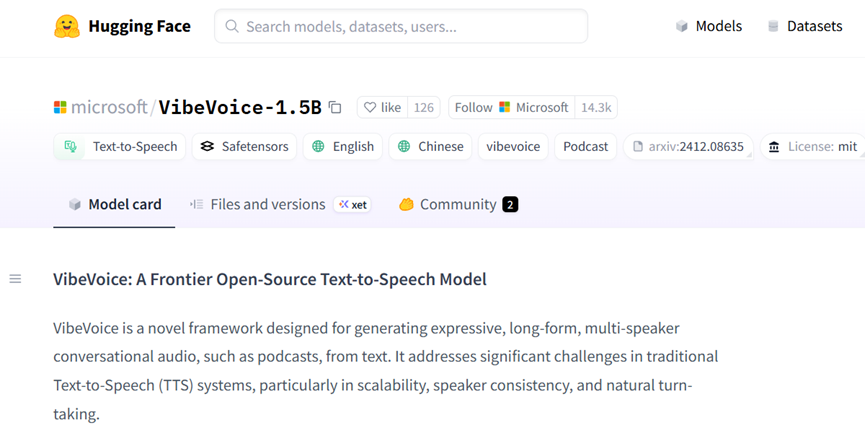Click the heart like icon

[370, 108]
